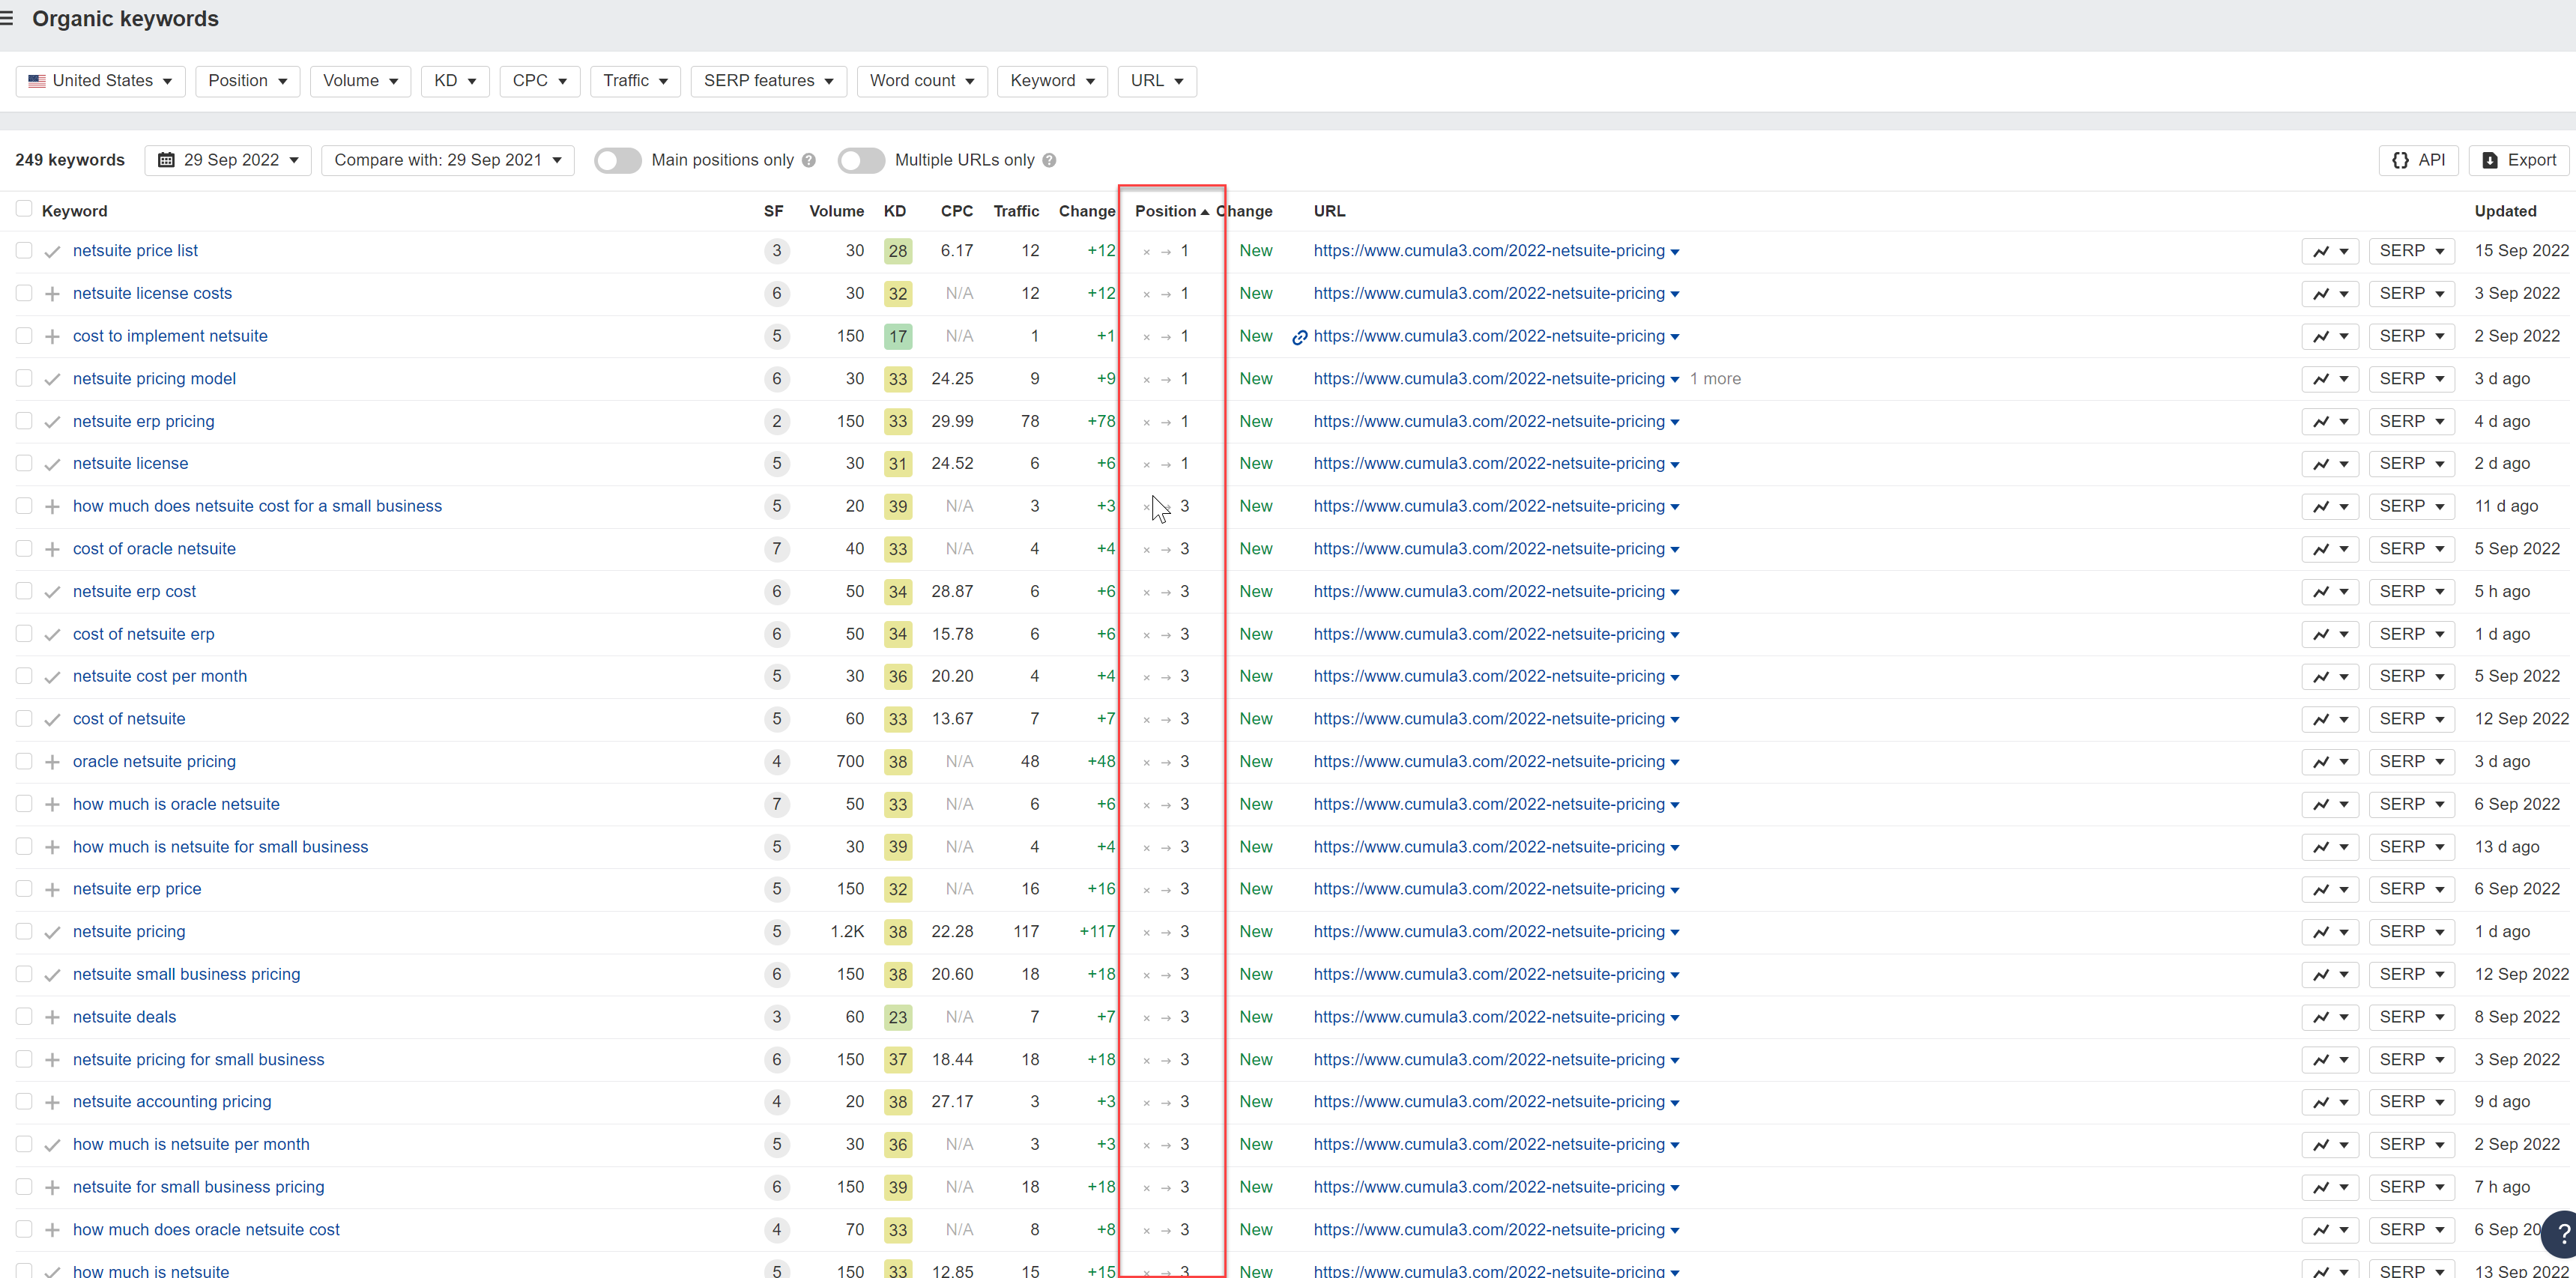Toggle Multiple URLs only switch
This screenshot has width=2576, height=1278.
(x=861, y=160)
